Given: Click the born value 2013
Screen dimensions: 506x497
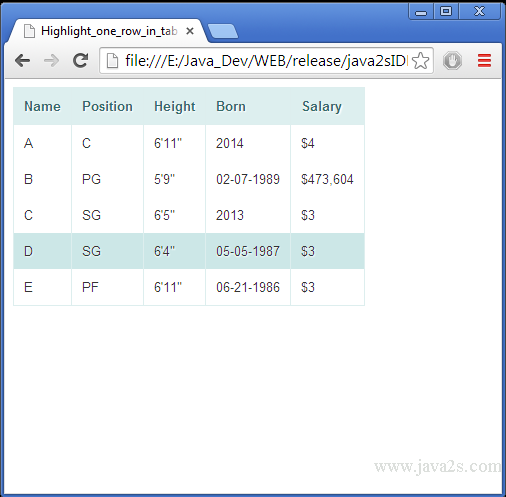Looking at the screenshot, I should coord(248,215).
